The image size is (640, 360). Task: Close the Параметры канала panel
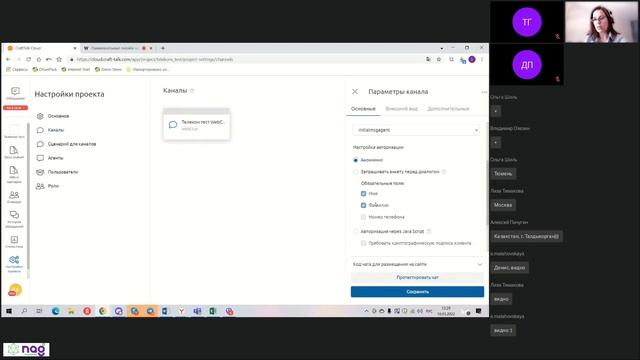point(355,91)
